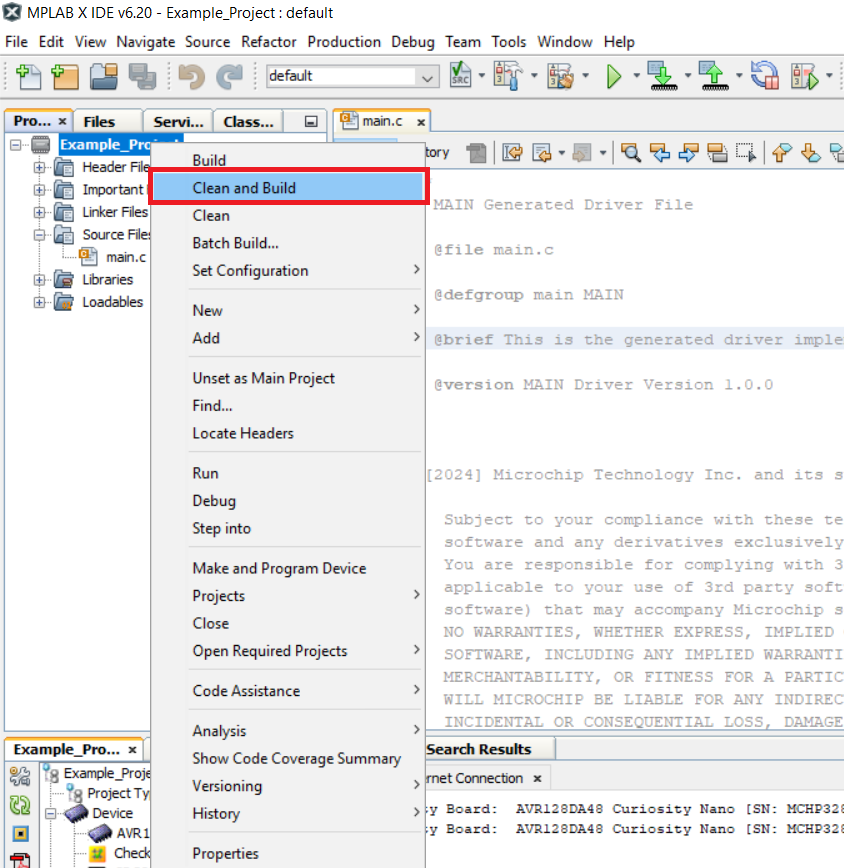Click the Previous Bookmark up-arrow icon
The width and height of the screenshot is (844, 868).
click(781, 152)
